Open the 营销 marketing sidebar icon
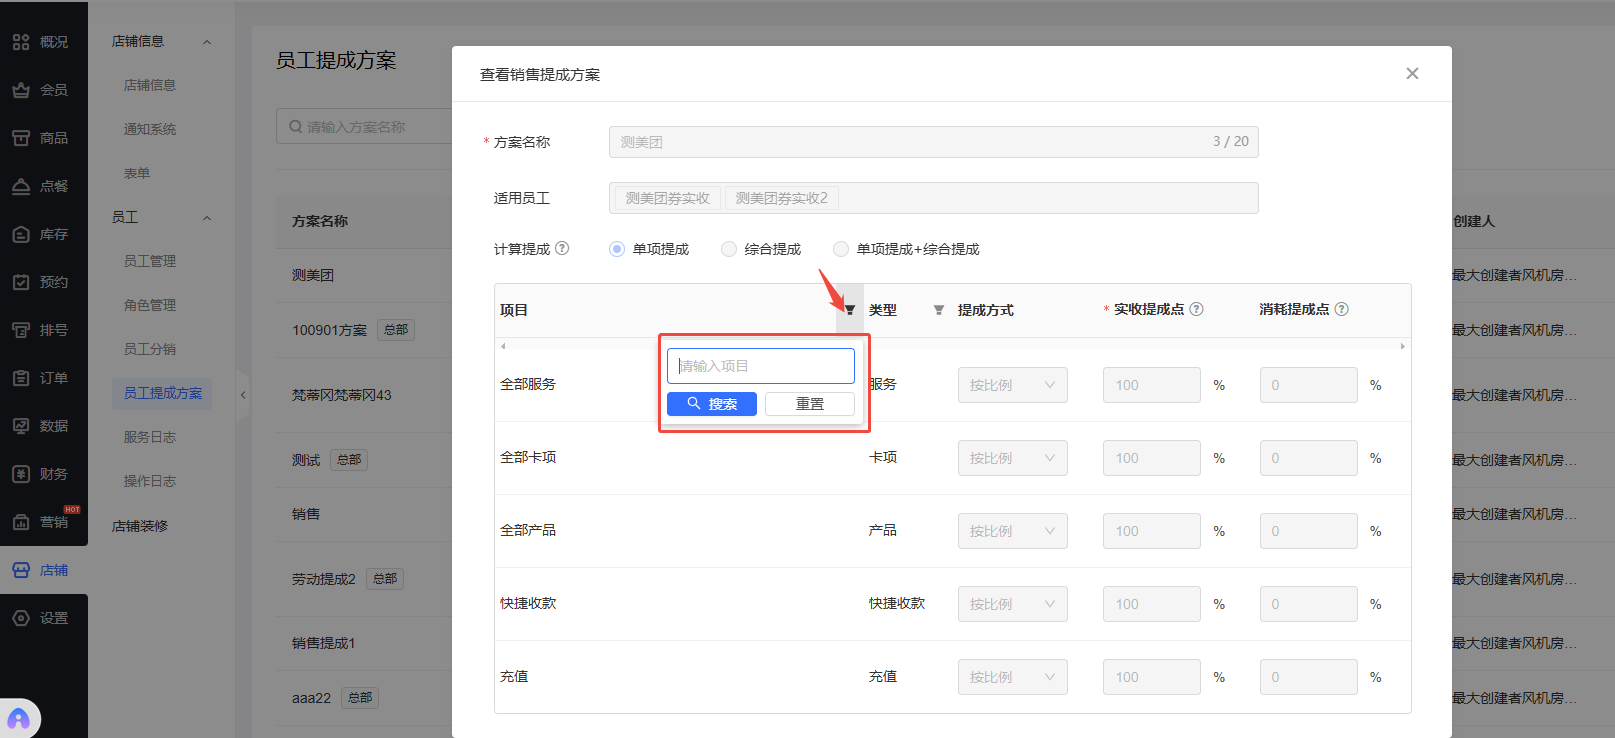 (21, 522)
